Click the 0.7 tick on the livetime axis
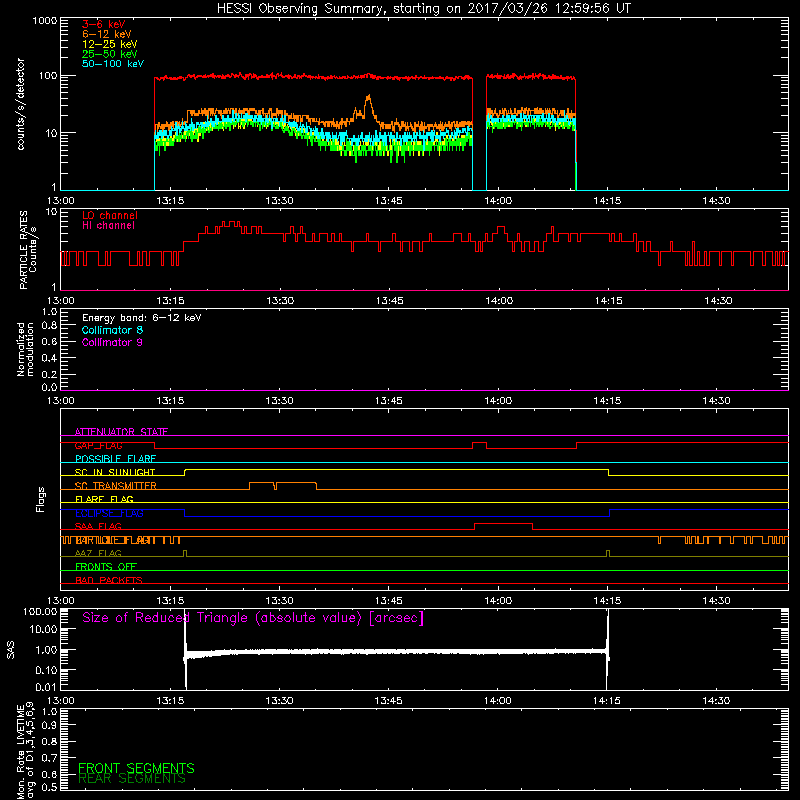This screenshot has height=800, width=800. pos(49,757)
